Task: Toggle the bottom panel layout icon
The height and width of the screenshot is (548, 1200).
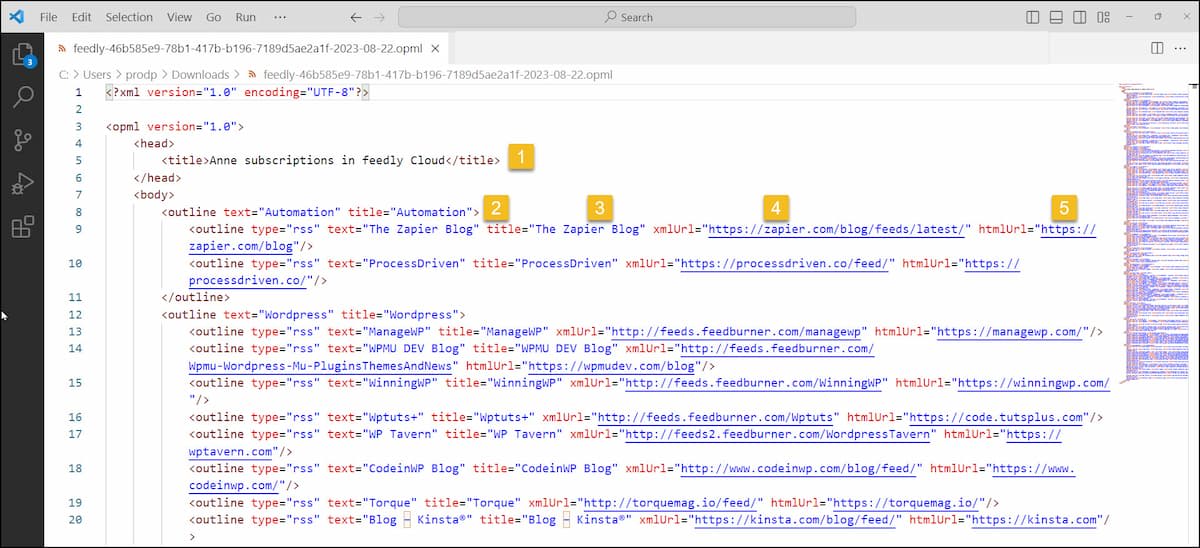Action: 1057,17
